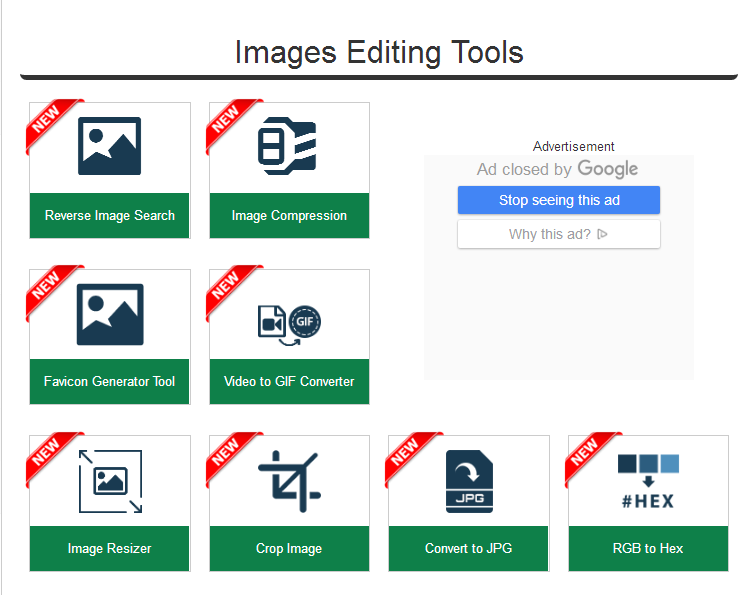Click the Image Resizer icon
Viewport: 755px width, 595px height.
[109, 481]
